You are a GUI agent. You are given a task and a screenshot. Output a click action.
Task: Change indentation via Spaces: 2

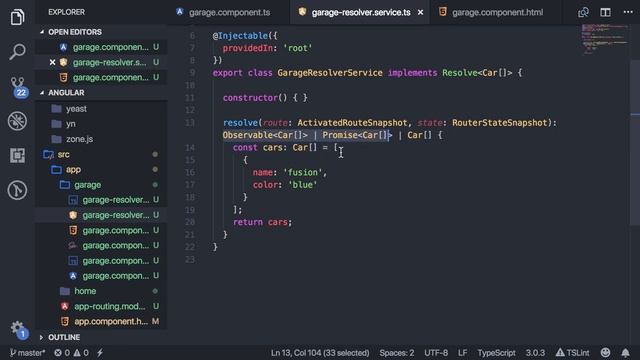396,353
